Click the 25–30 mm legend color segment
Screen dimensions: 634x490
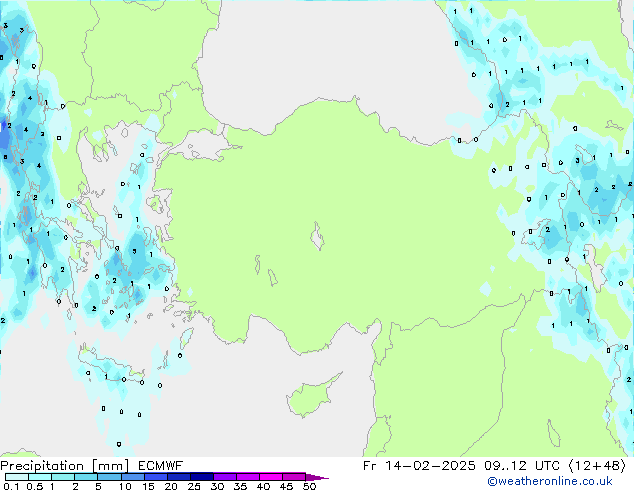coord(202,477)
